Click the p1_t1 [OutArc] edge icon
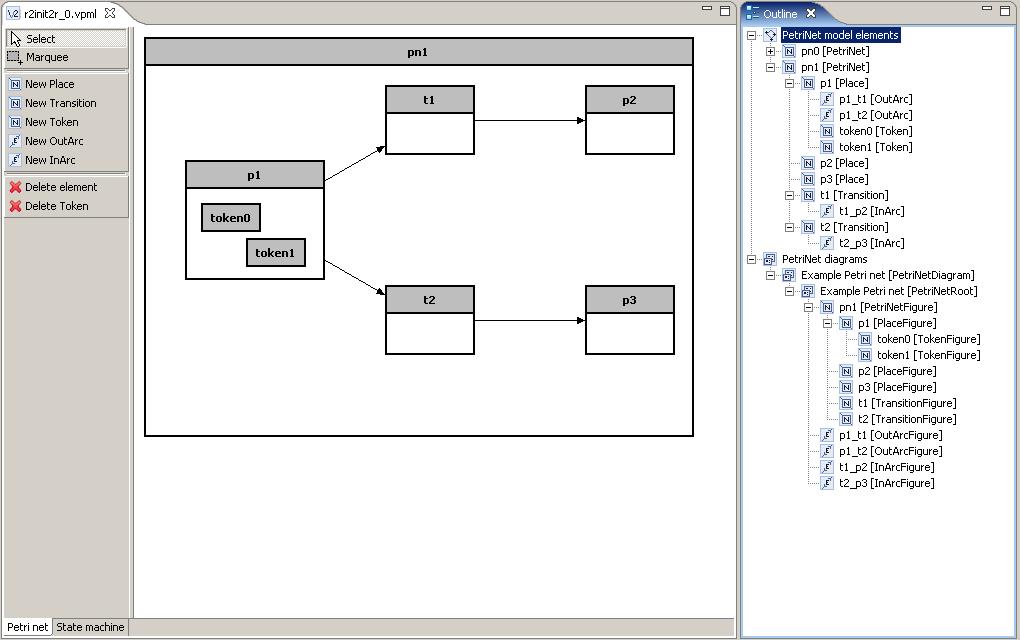1020x640 pixels. pyautogui.click(x=827, y=99)
